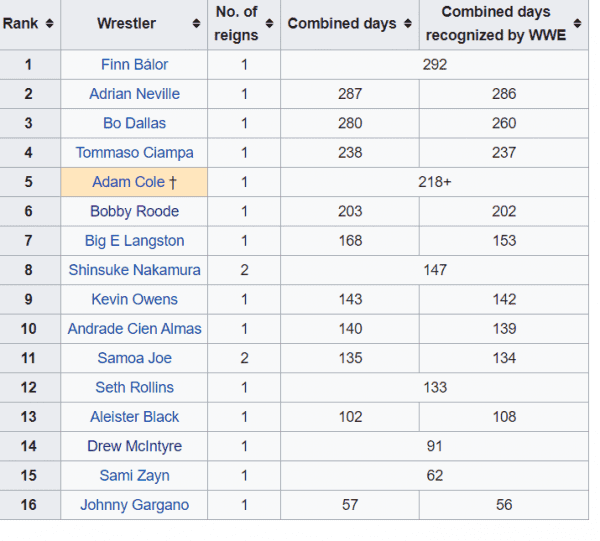Sort by No. of reigns arrows

(x=268, y=24)
